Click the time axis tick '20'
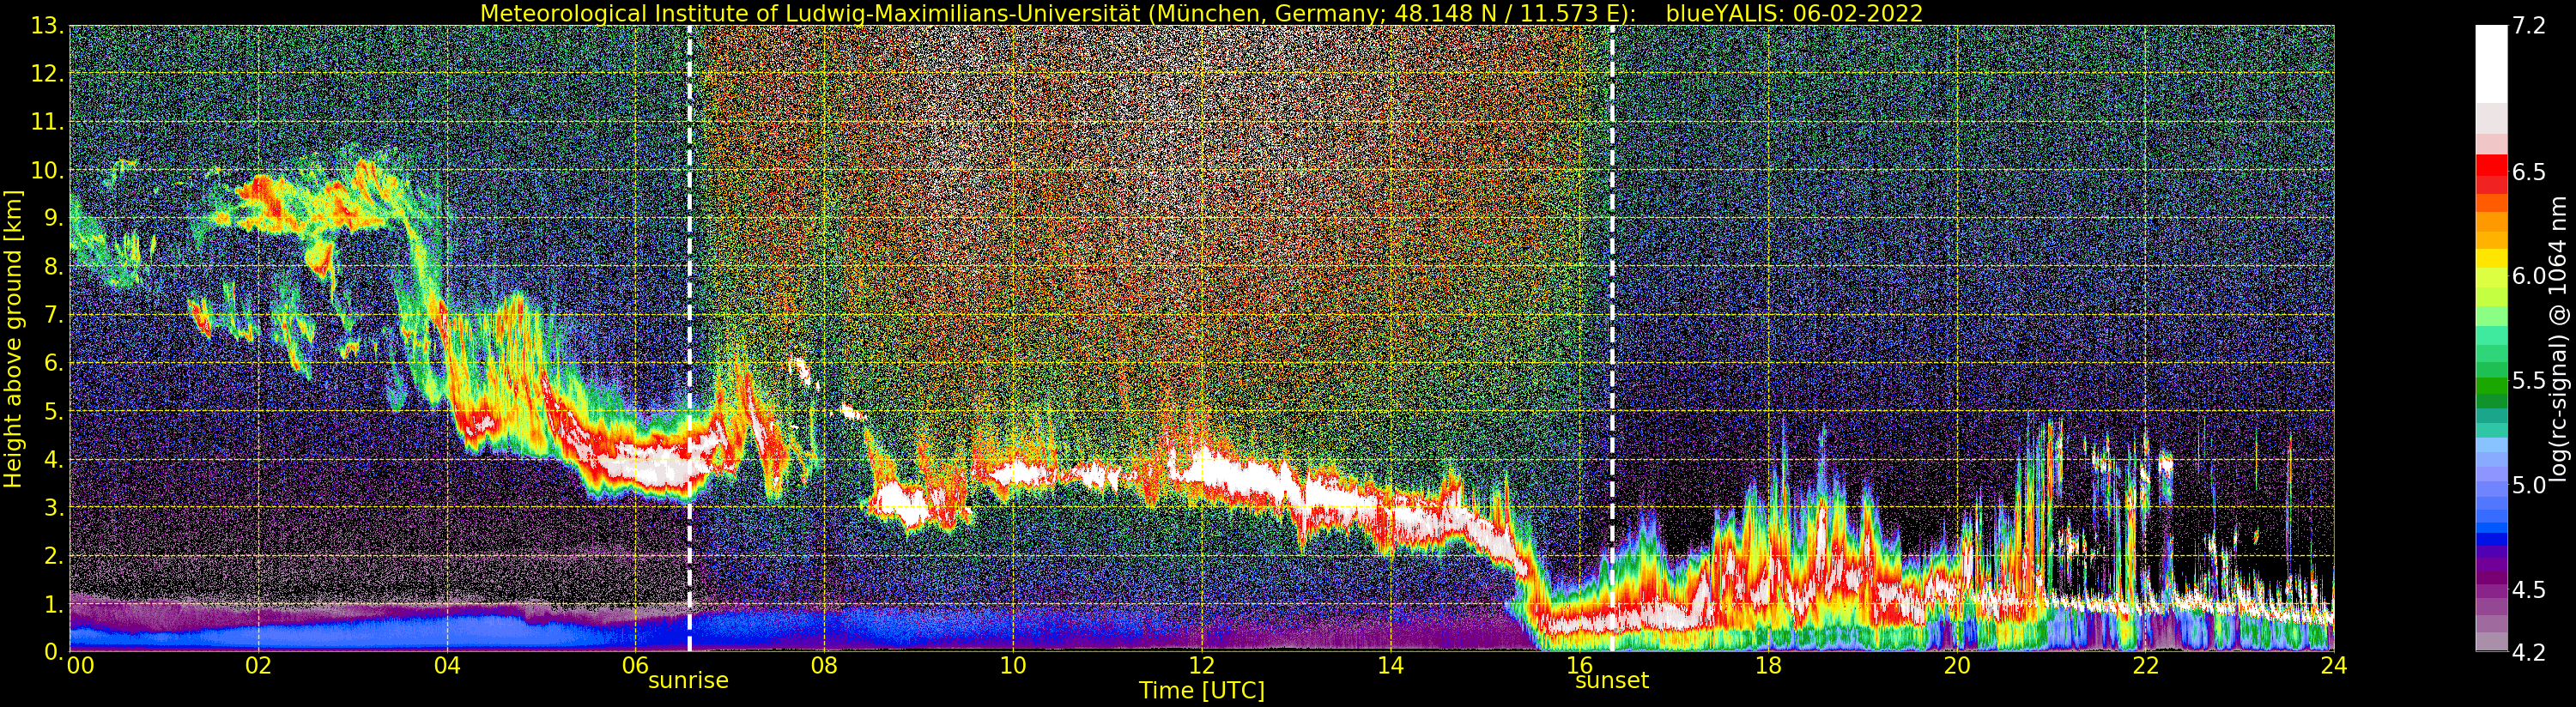2576x707 pixels. pyautogui.click(x=1956, y=665)
